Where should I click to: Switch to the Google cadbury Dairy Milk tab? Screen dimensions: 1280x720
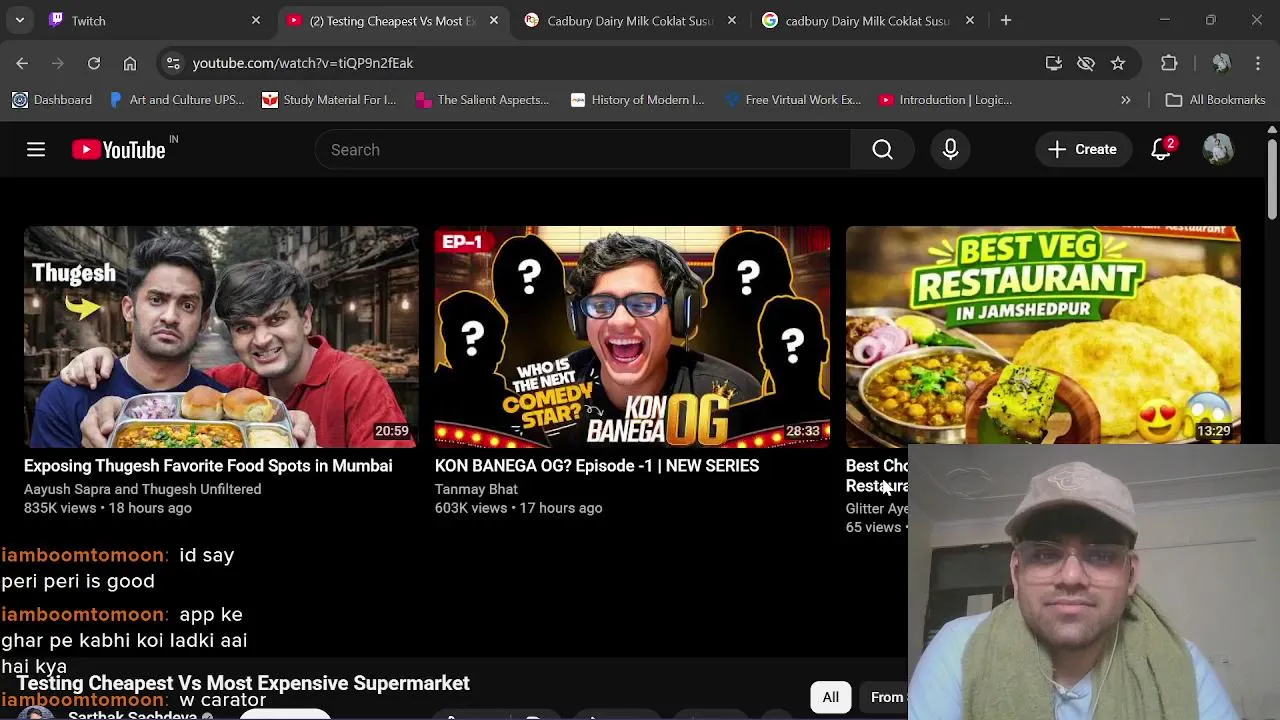tap(868, 20)
